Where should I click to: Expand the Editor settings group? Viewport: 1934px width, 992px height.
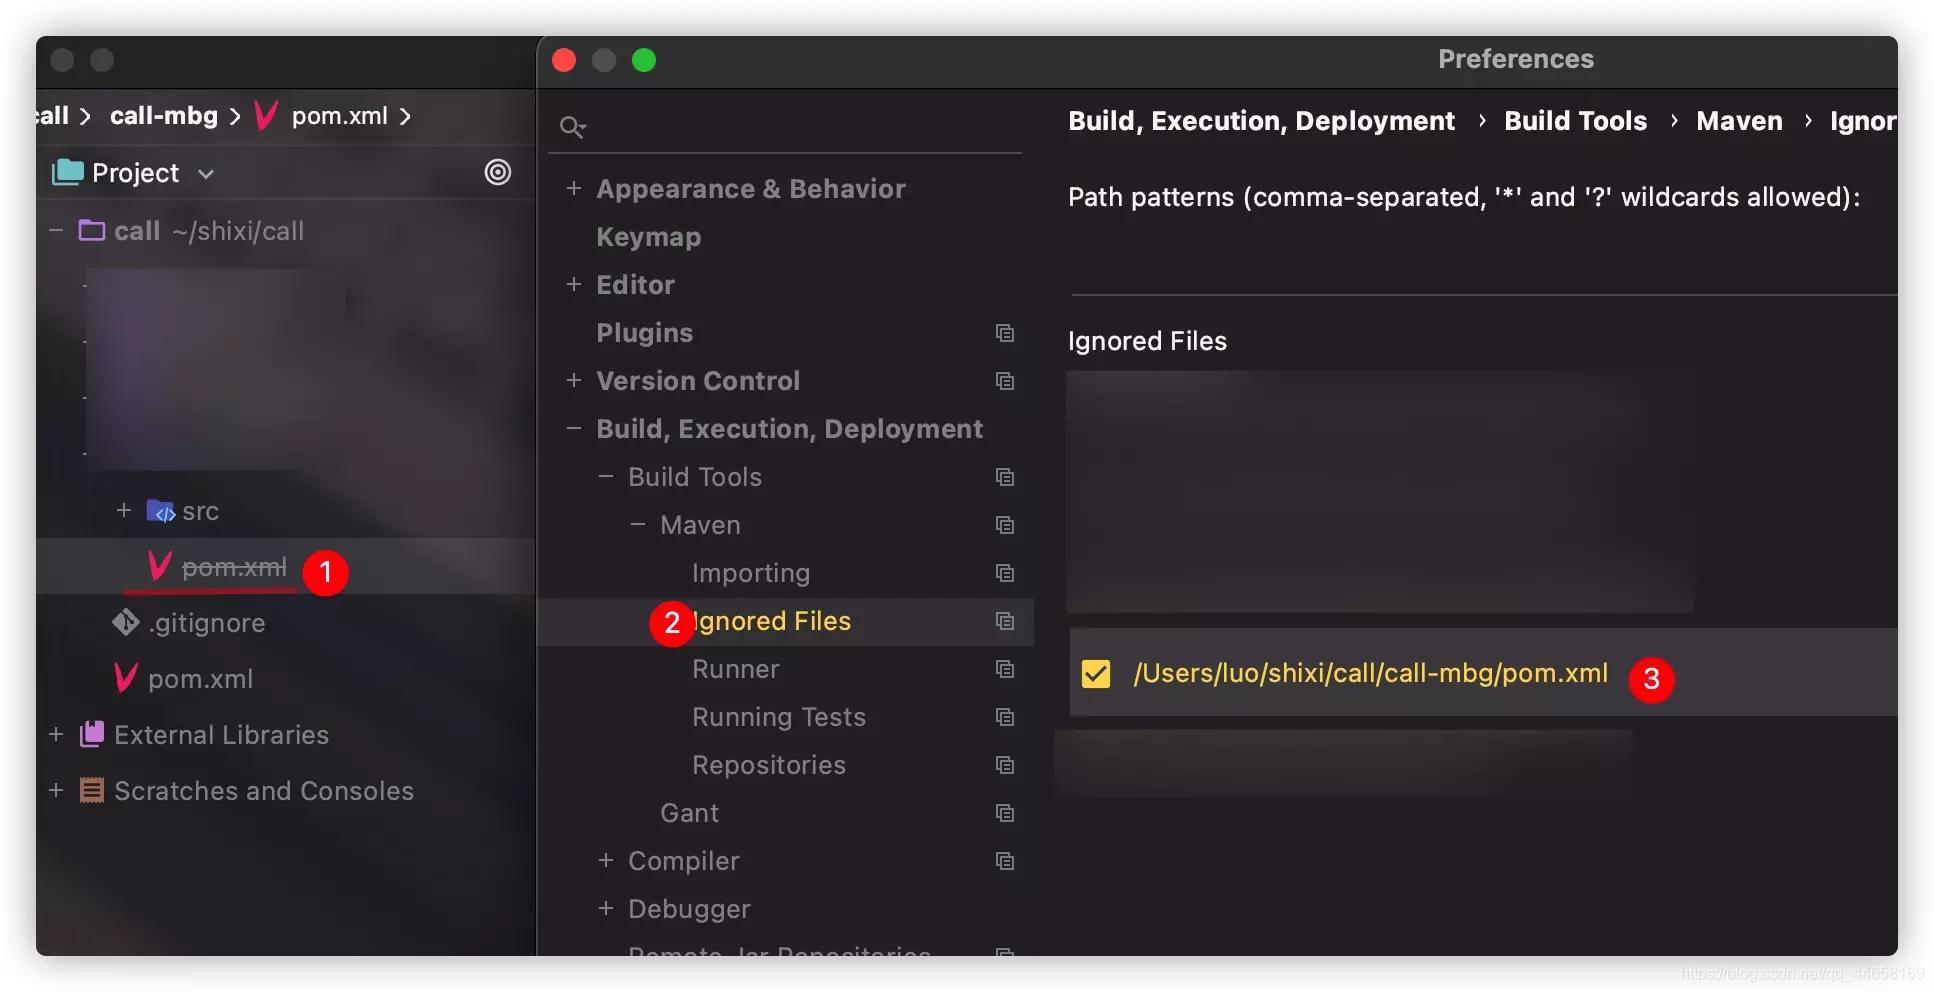(x=574, y=284)
